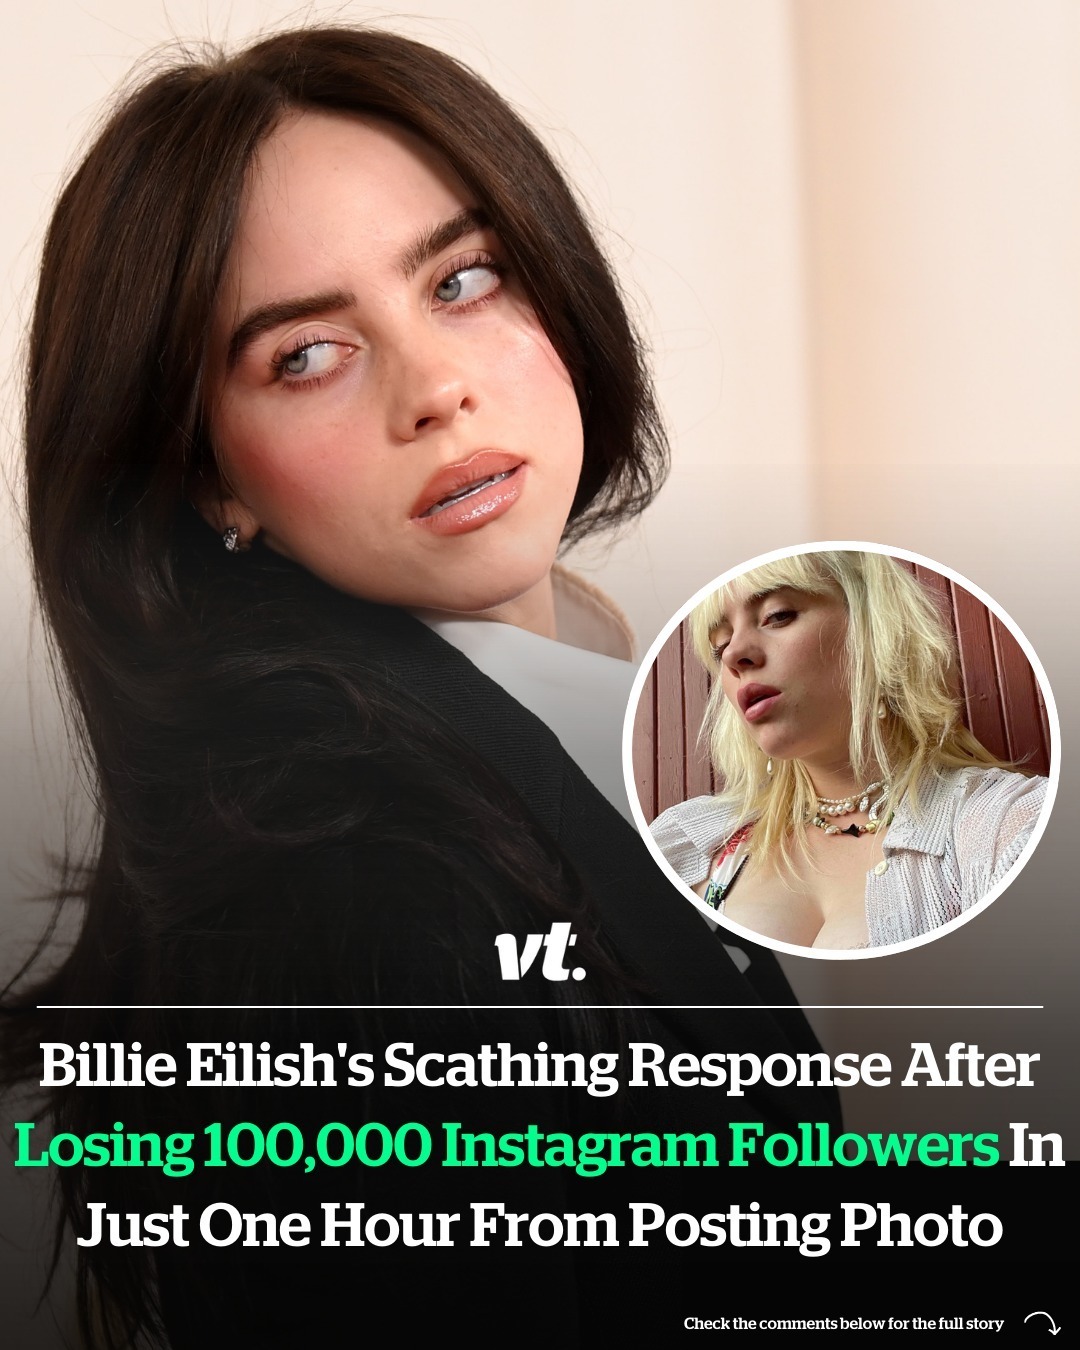Click the green "Losing 100,000" highlighted text
Viewport: 1080px width, 1350px height.
[223, 1147]
